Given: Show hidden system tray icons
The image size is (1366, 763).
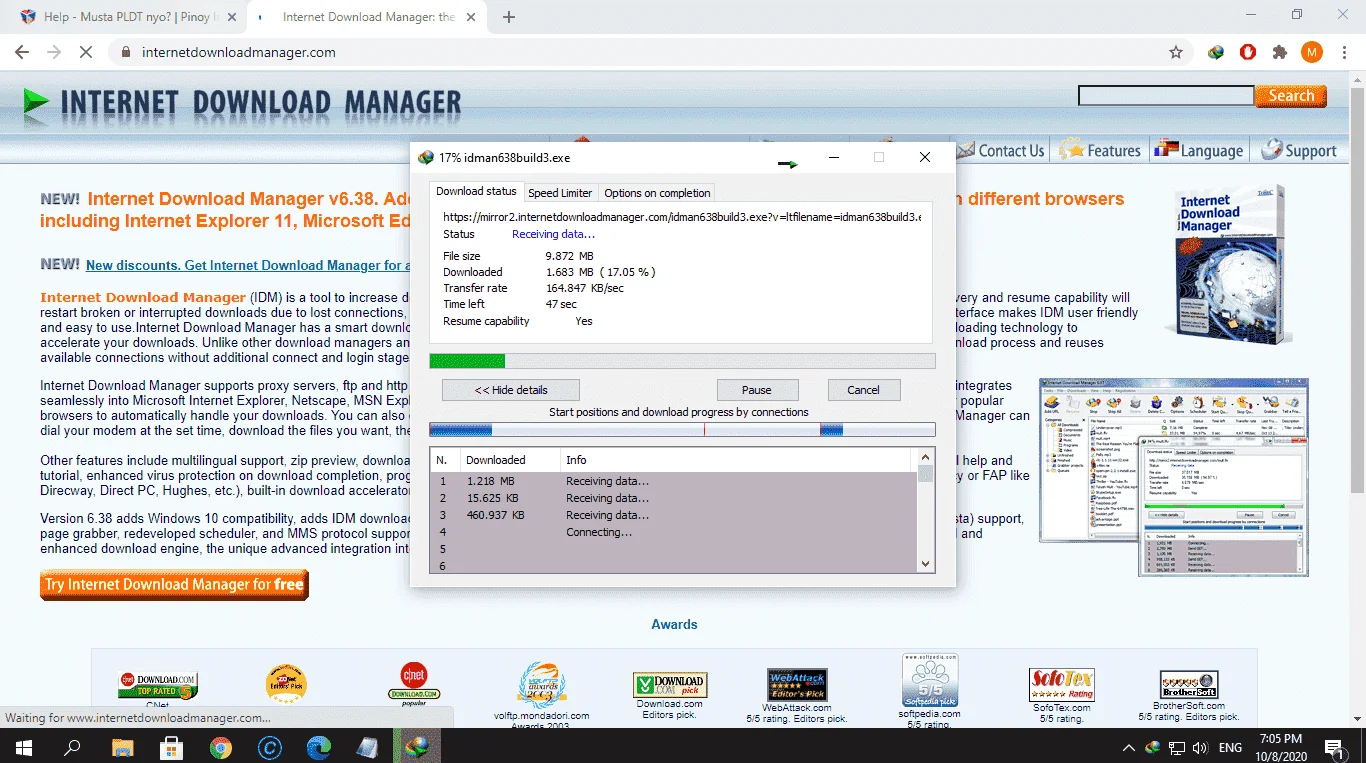Looking at the screenshot, I should pos(1129,747).
